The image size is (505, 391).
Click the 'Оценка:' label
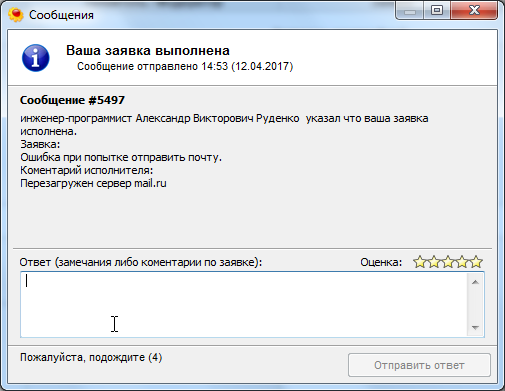(381, 262)
